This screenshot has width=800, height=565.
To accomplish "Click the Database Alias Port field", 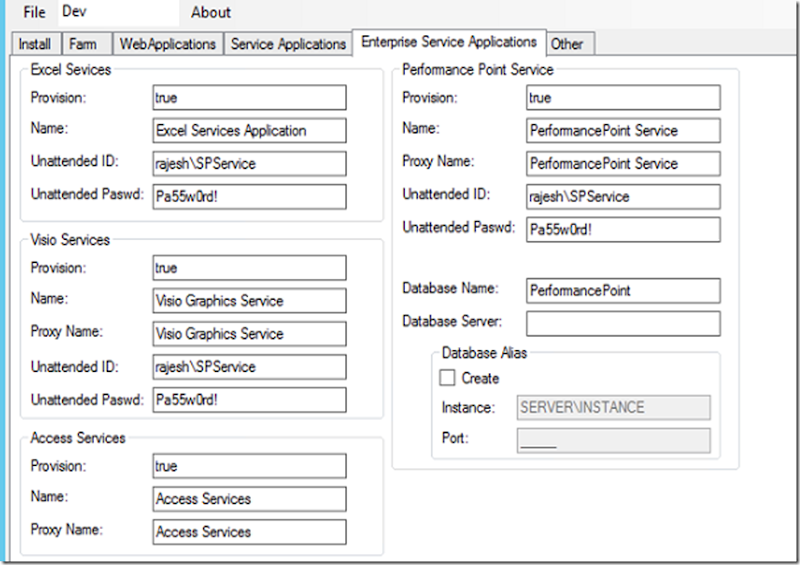I will click(x=613, y=441).
